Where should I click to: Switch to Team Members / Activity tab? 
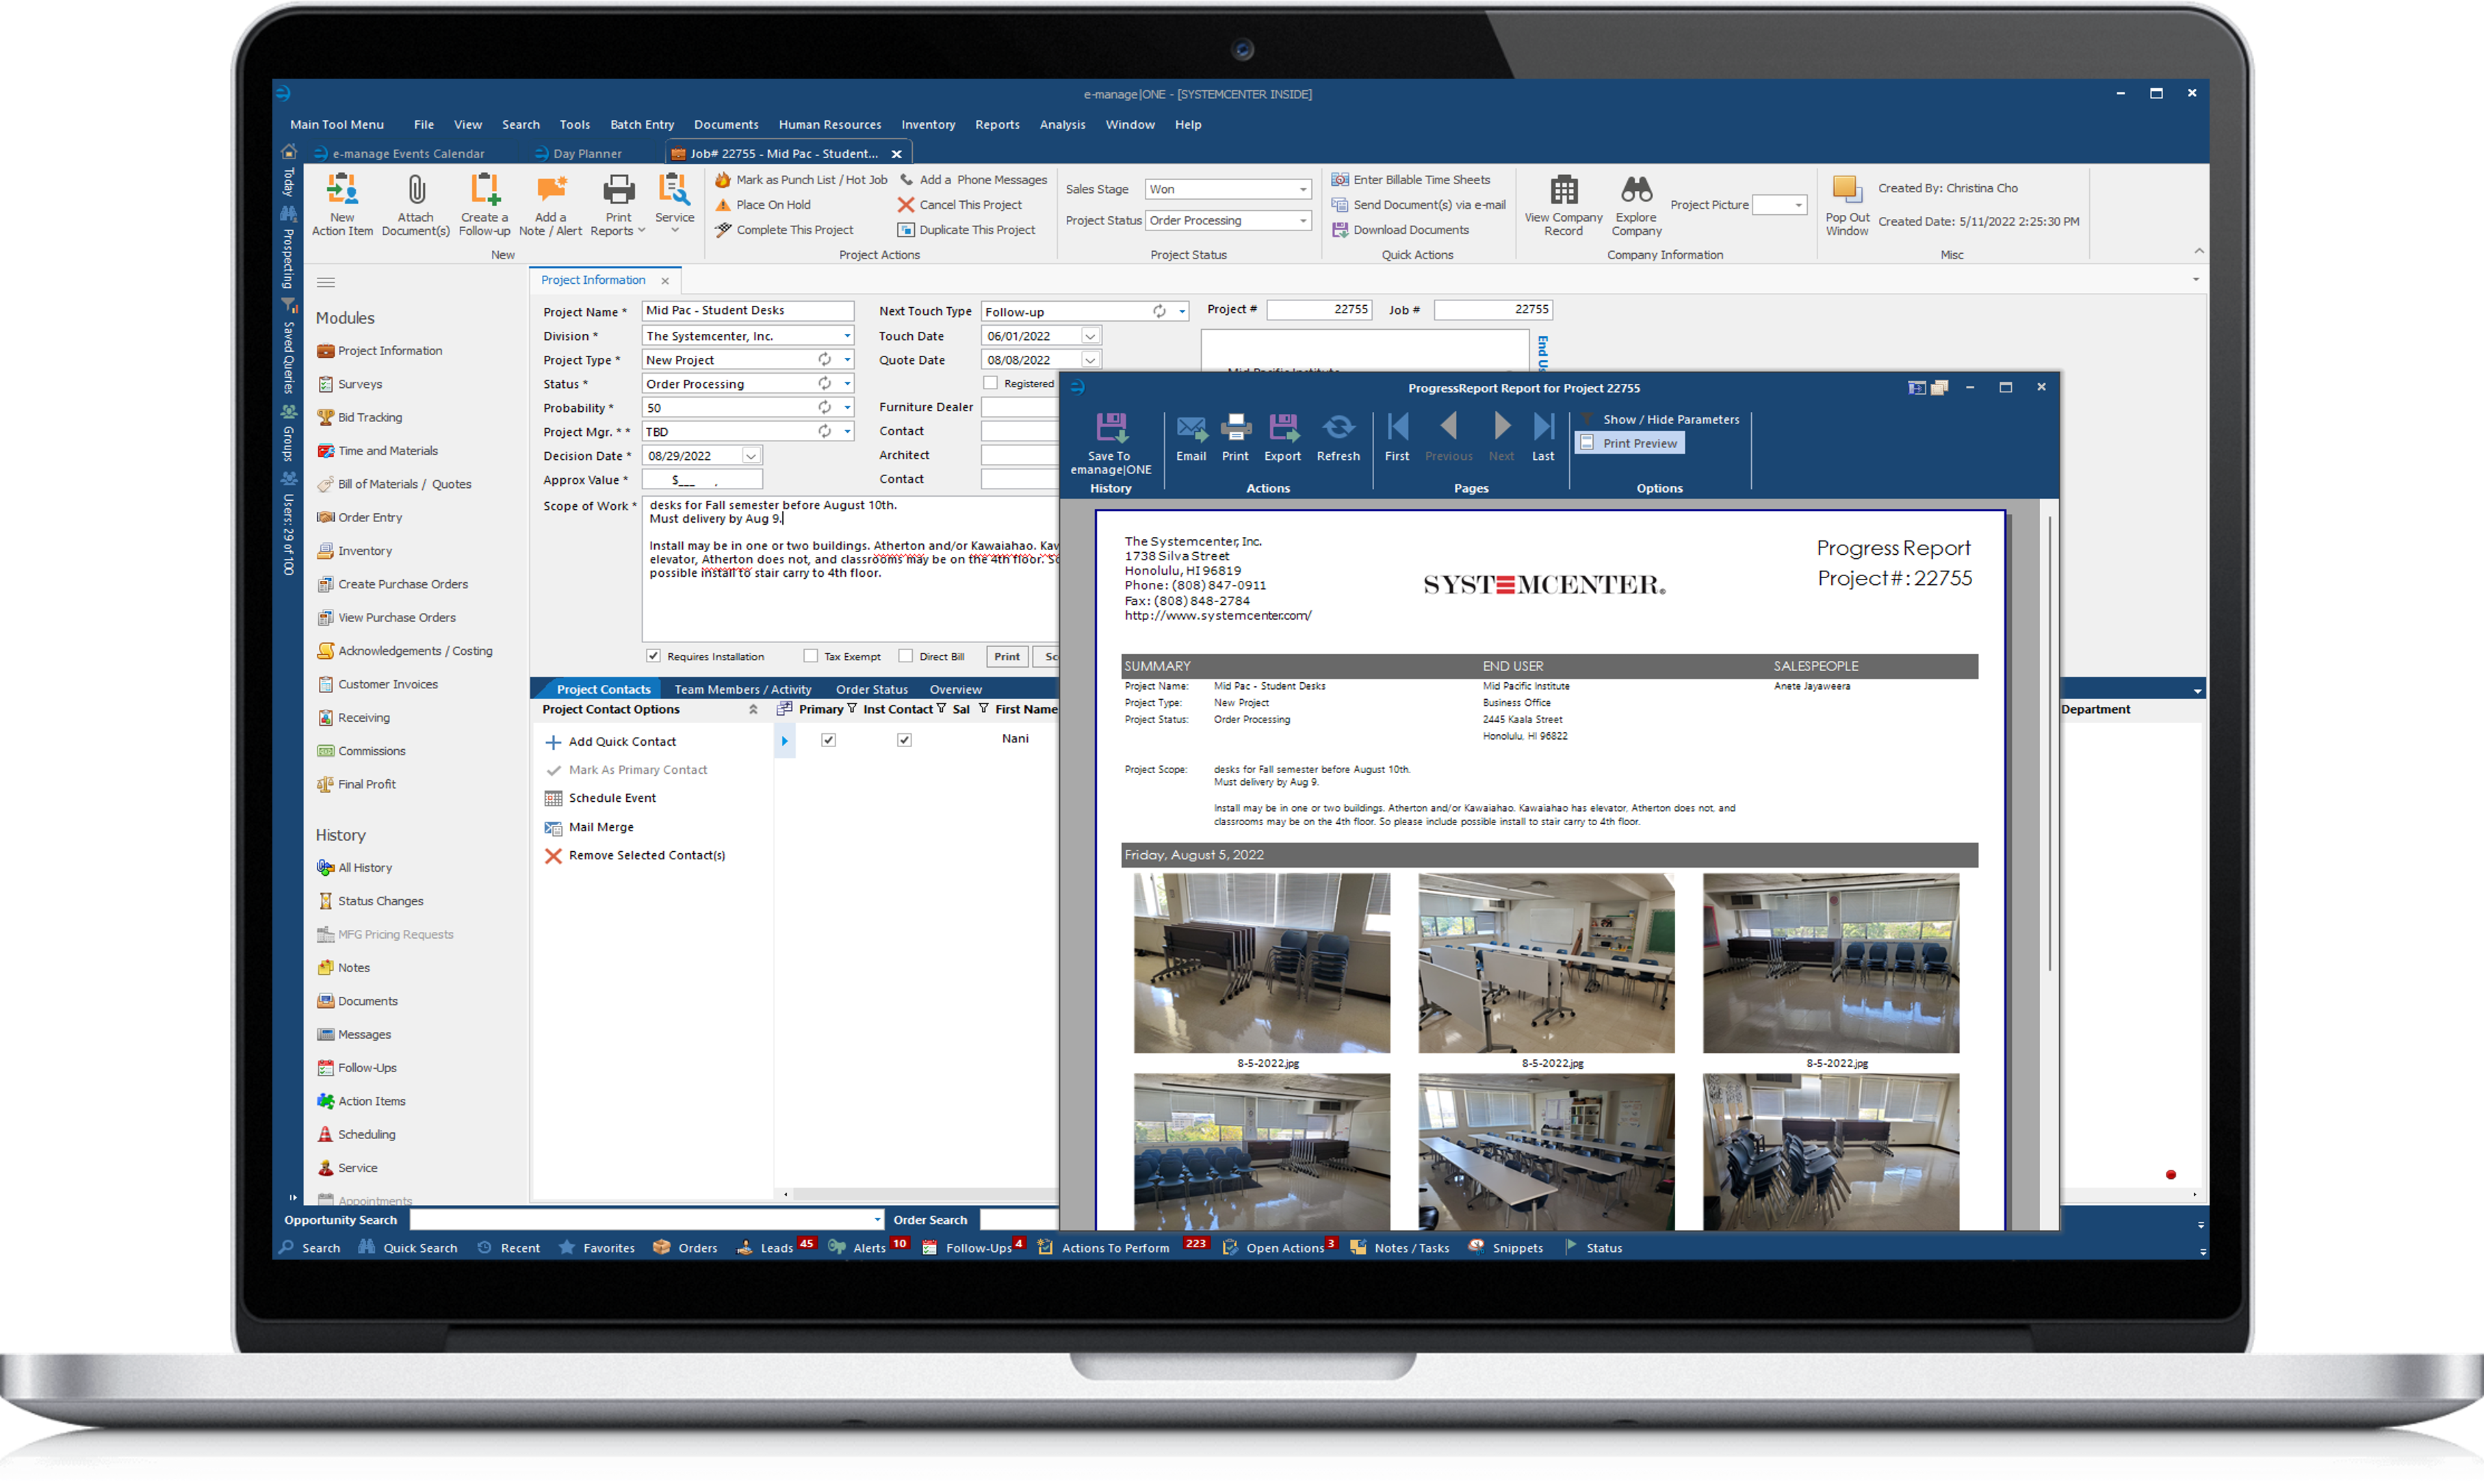[x=743, y=689]
